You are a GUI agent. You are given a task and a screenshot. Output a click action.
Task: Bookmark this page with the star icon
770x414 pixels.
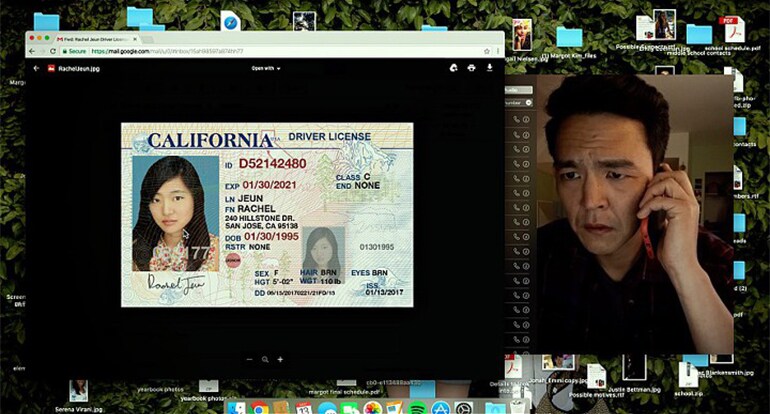[x=487, y=51]
